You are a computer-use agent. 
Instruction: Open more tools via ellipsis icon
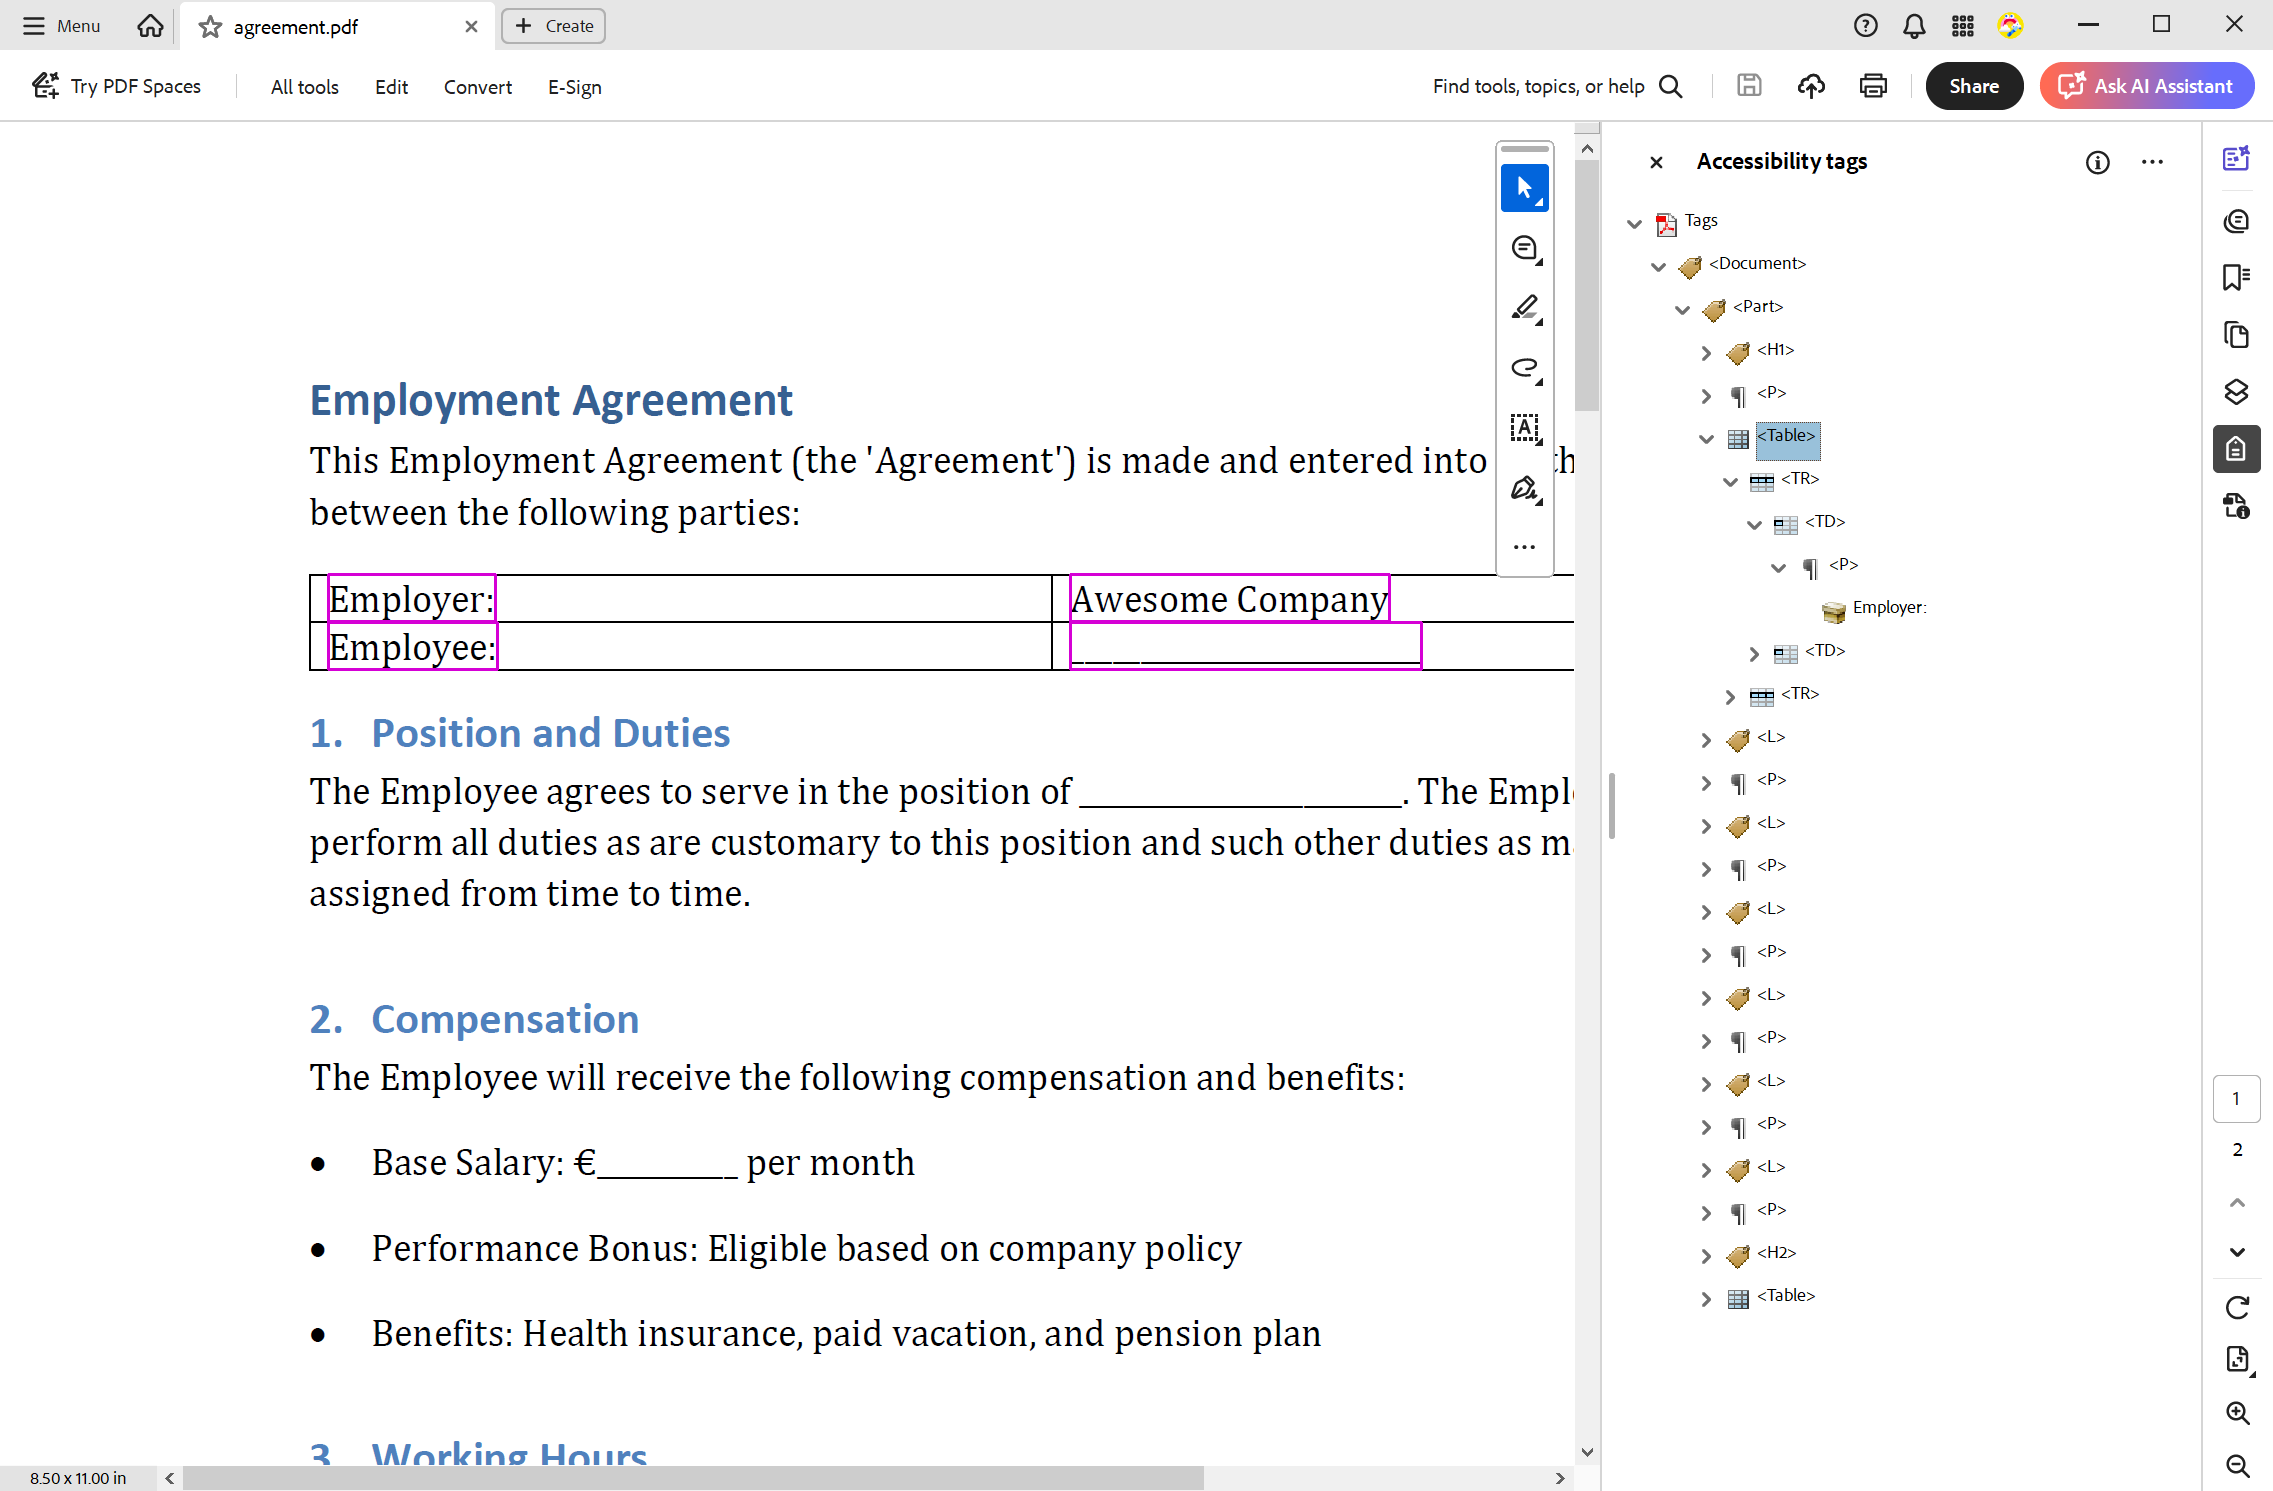(1523, 546)
